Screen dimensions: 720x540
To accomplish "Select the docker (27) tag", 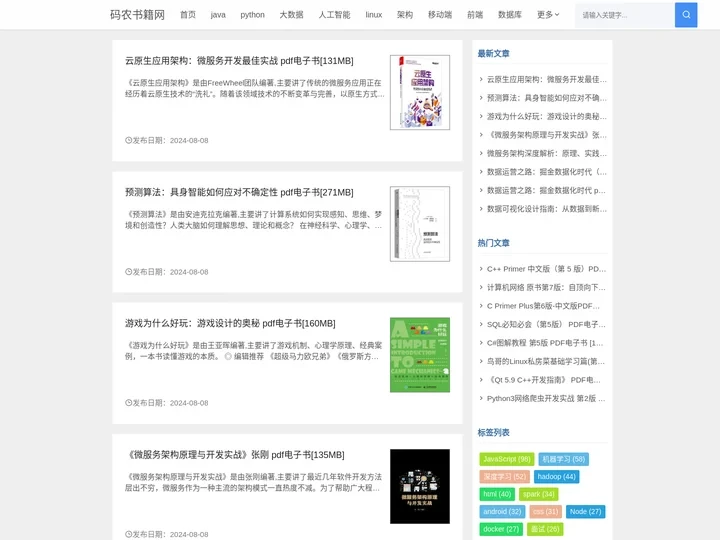I will coord(501,529).
